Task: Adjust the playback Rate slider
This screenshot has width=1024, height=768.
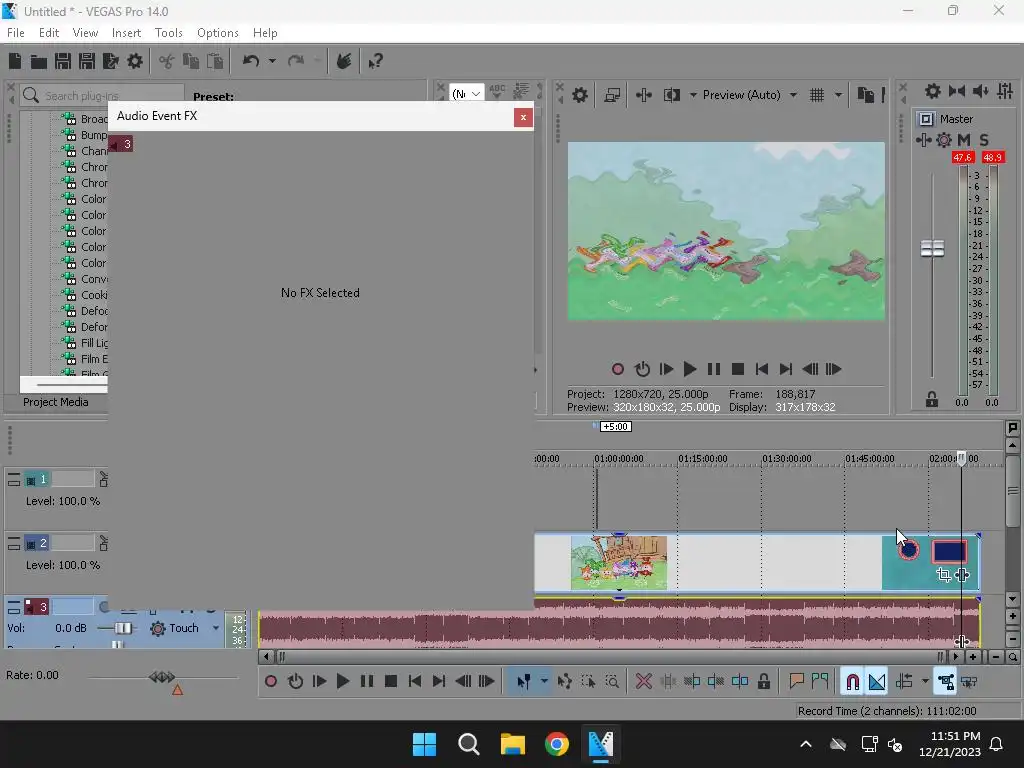Action: click(x=162, y=677)
